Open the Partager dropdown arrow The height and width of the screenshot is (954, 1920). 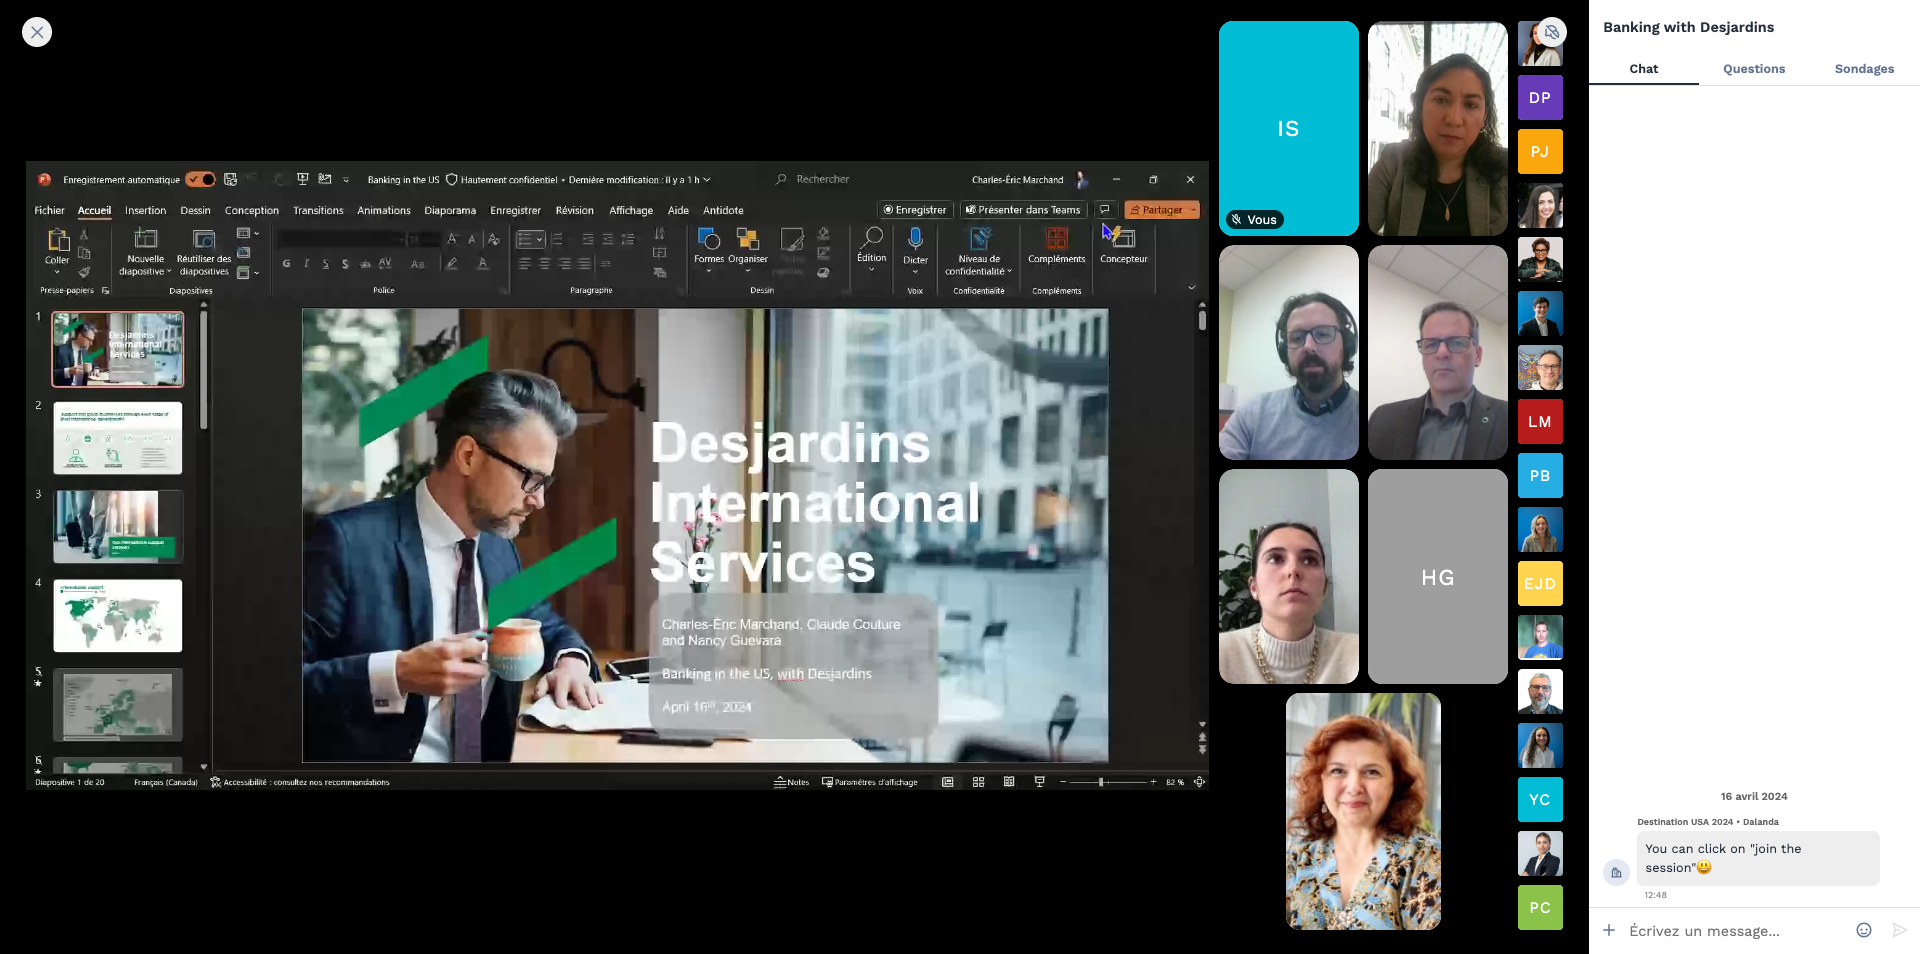pyautogui.click(x=1193, y=210)
